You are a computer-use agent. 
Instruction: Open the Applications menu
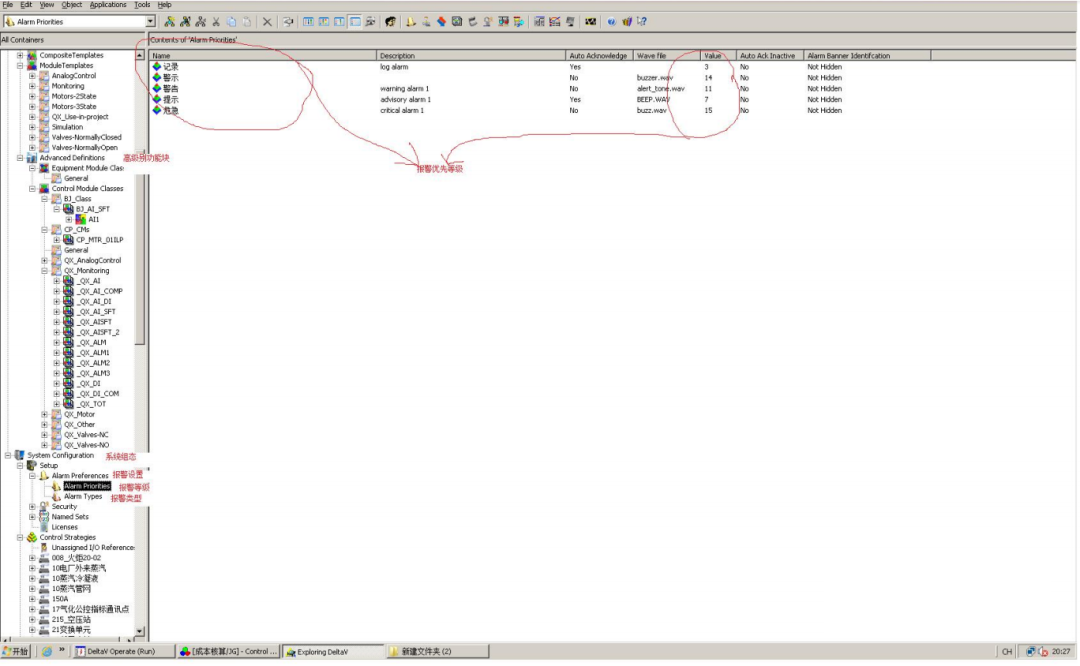[108, 5]
